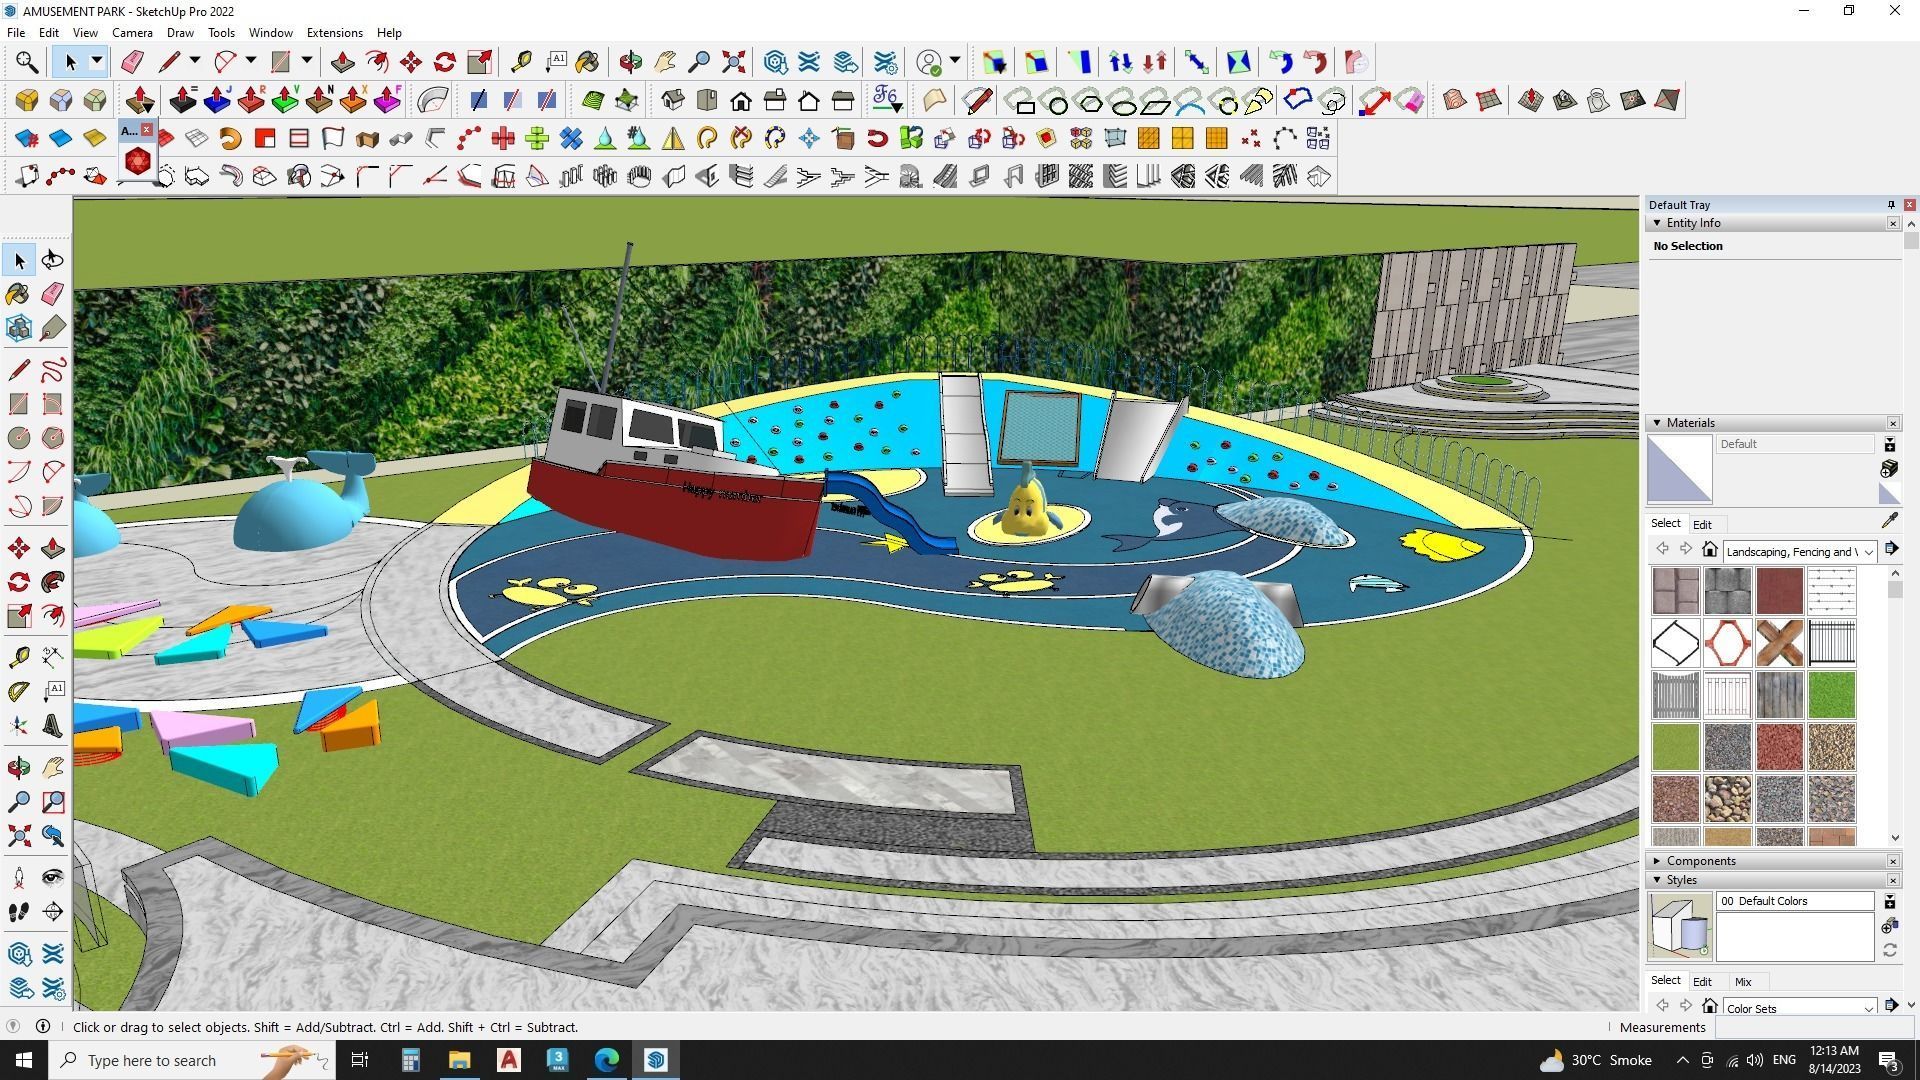1920x1080 pixels.
Task: Select the Paint Bucket tool in top toolbar
Action: (587, 62)
